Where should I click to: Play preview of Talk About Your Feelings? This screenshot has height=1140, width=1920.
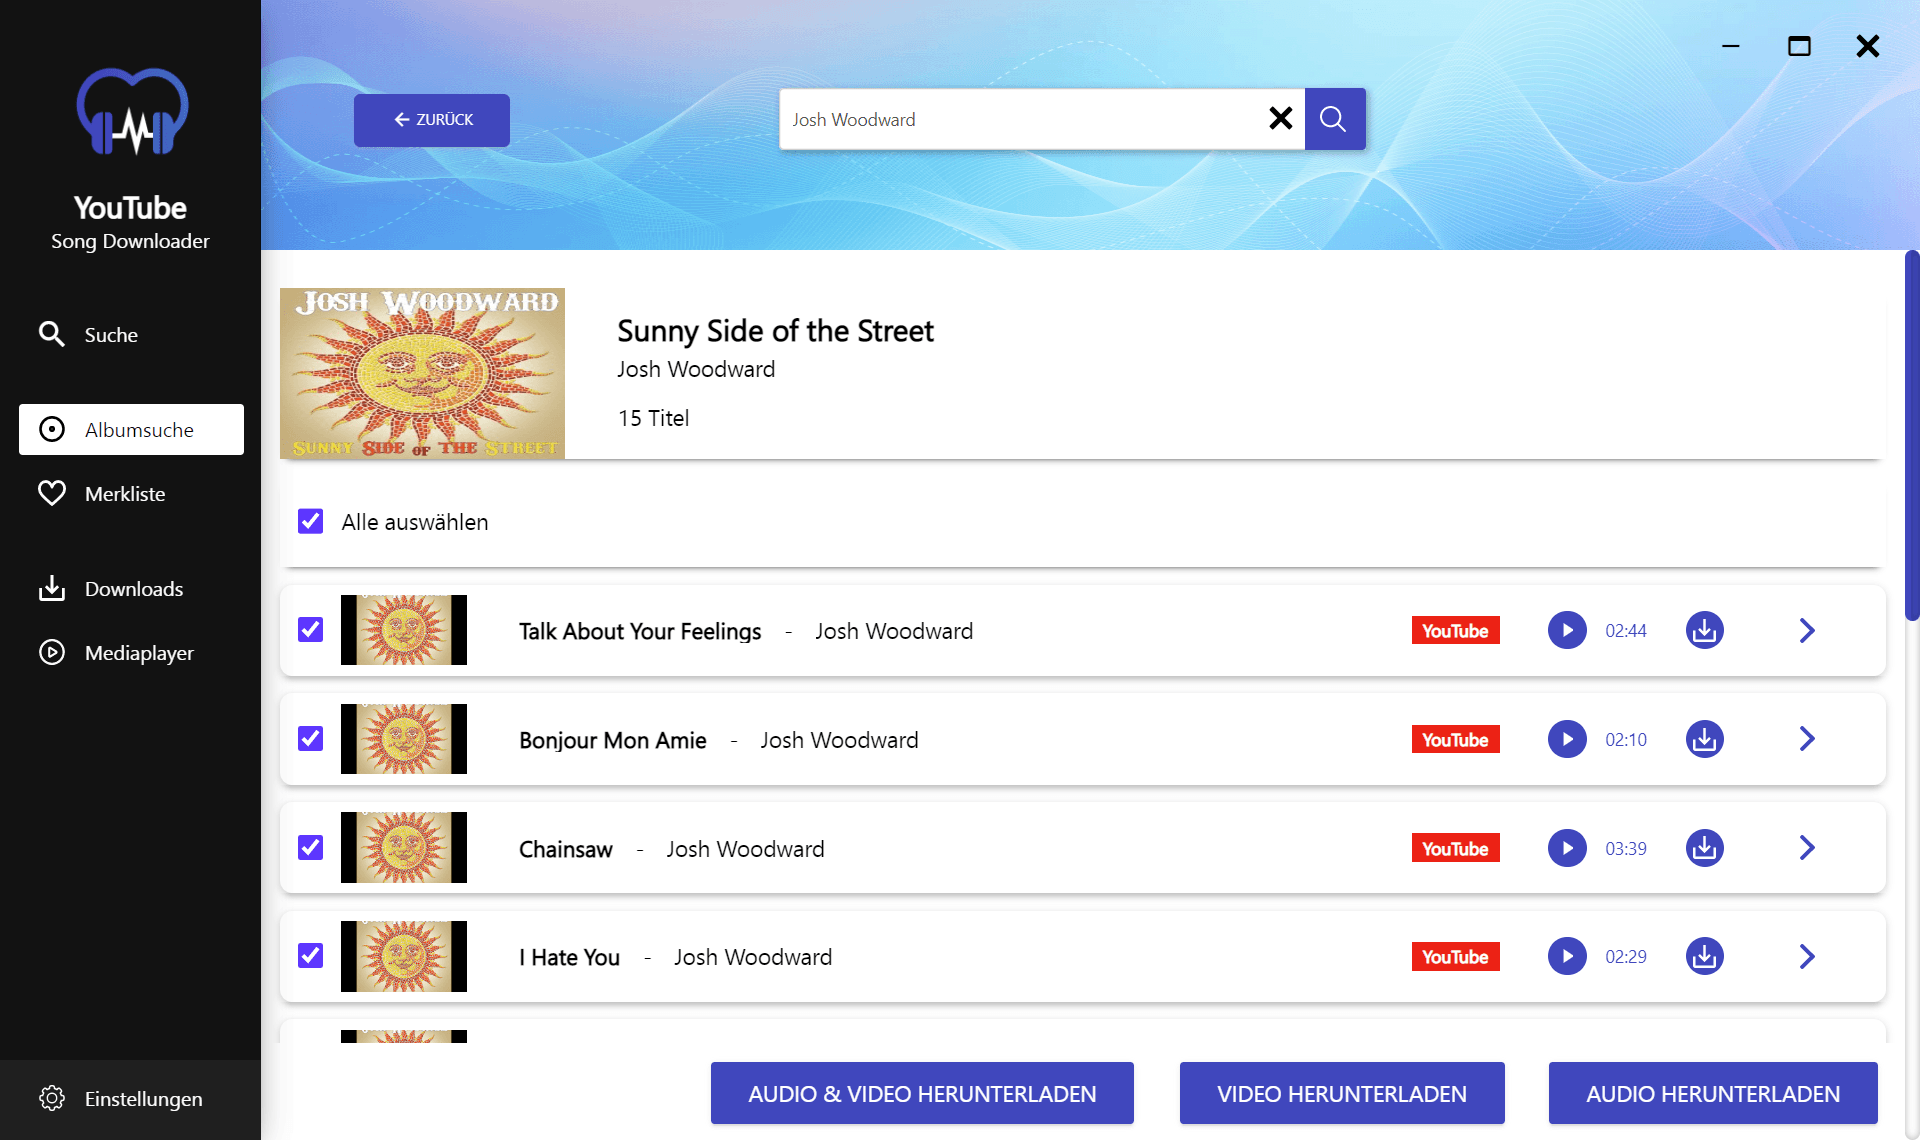(1567, 631)
